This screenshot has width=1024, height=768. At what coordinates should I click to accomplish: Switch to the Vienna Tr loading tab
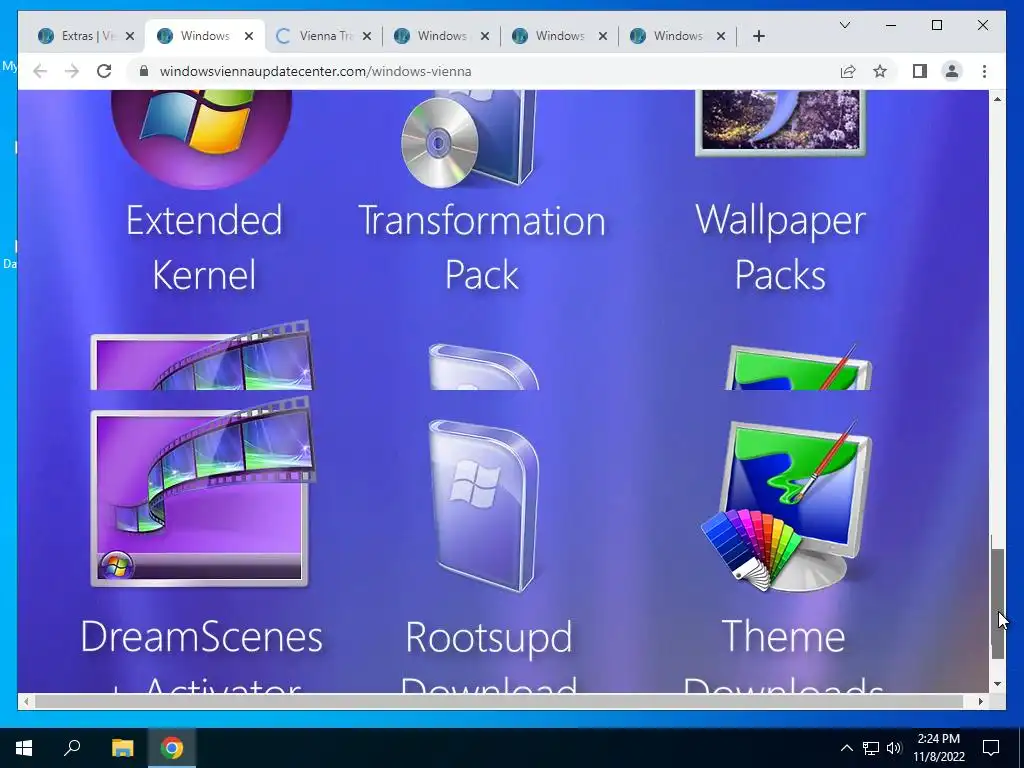[325, 36]
